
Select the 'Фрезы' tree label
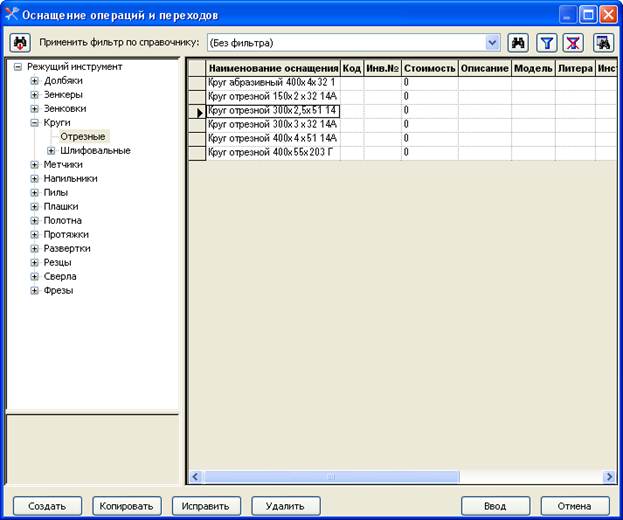58,290
